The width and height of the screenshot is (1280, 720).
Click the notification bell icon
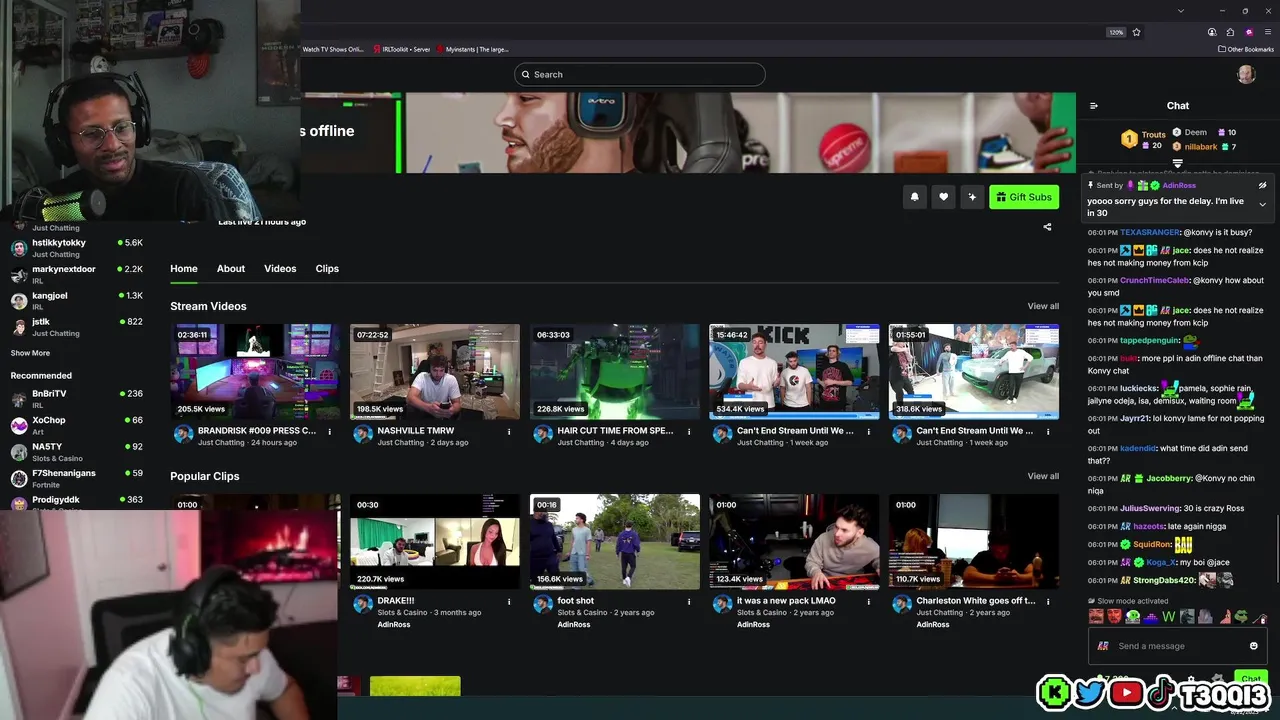(914, 197)
